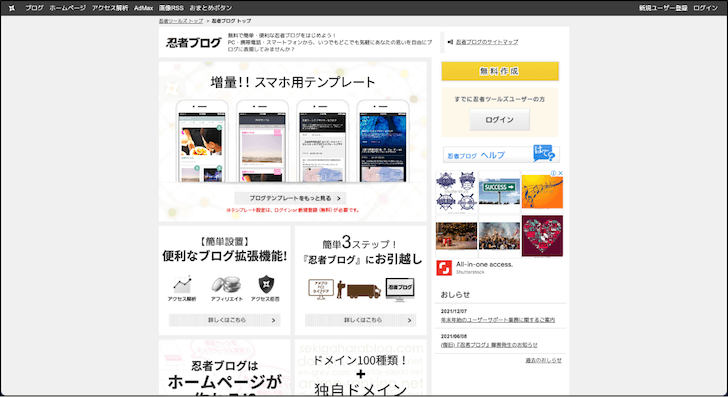Close the advertisement with X icon
Image resolution: width=728 pixels, height=397 pixels.
pyautogui.click(x=560, y=173)
